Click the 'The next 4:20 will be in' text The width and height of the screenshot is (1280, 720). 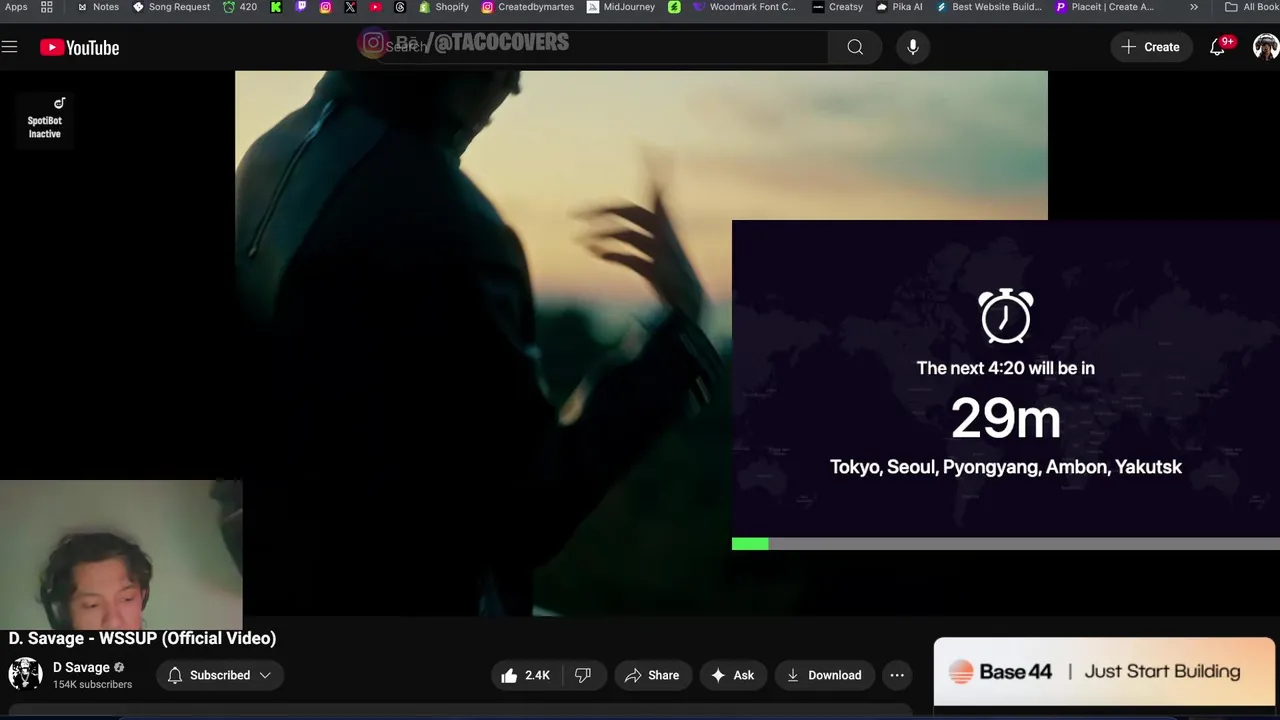click(x=1005, y=368)
